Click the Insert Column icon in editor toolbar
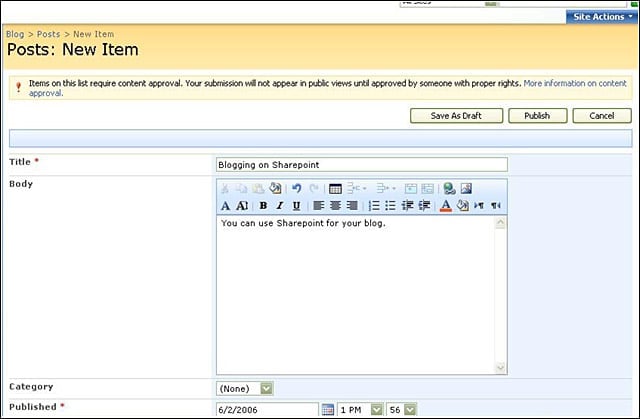640x419 pixels. [386, 188]
